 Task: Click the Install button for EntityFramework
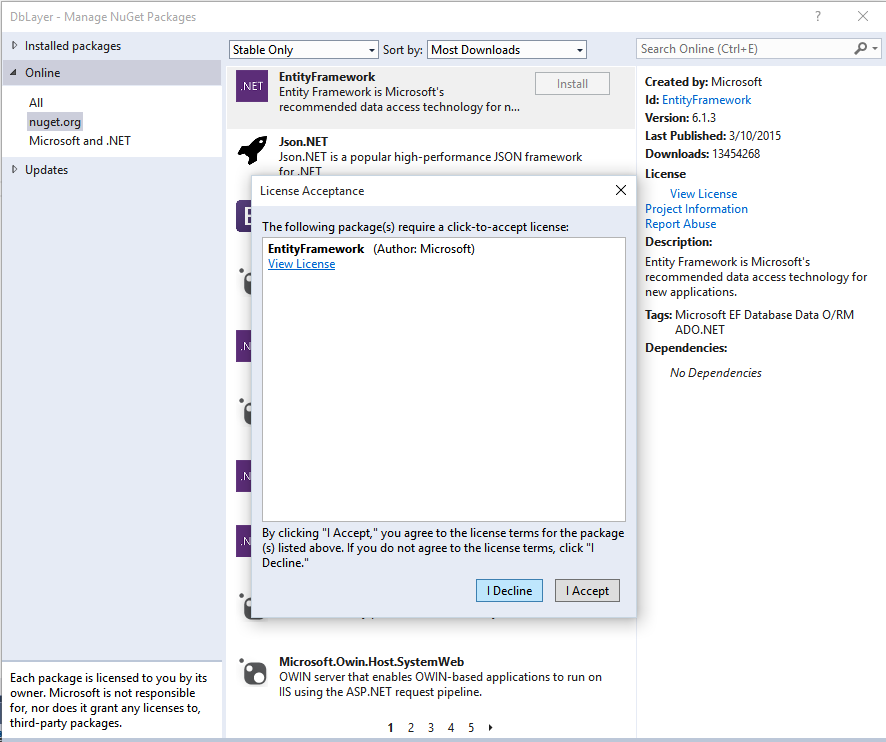click(x=572, y=84)
